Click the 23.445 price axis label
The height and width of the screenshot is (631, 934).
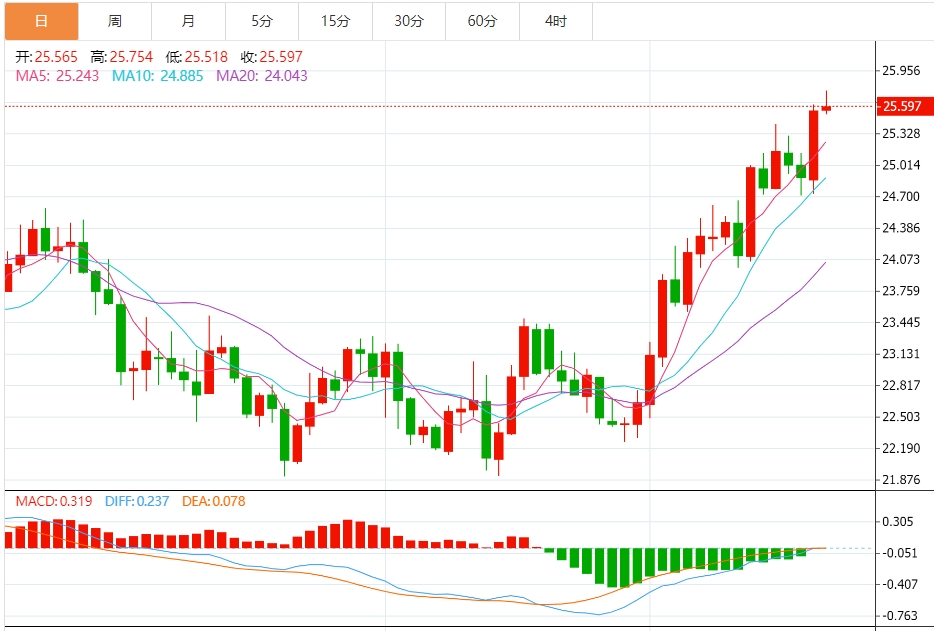click(x=901, y=322)
